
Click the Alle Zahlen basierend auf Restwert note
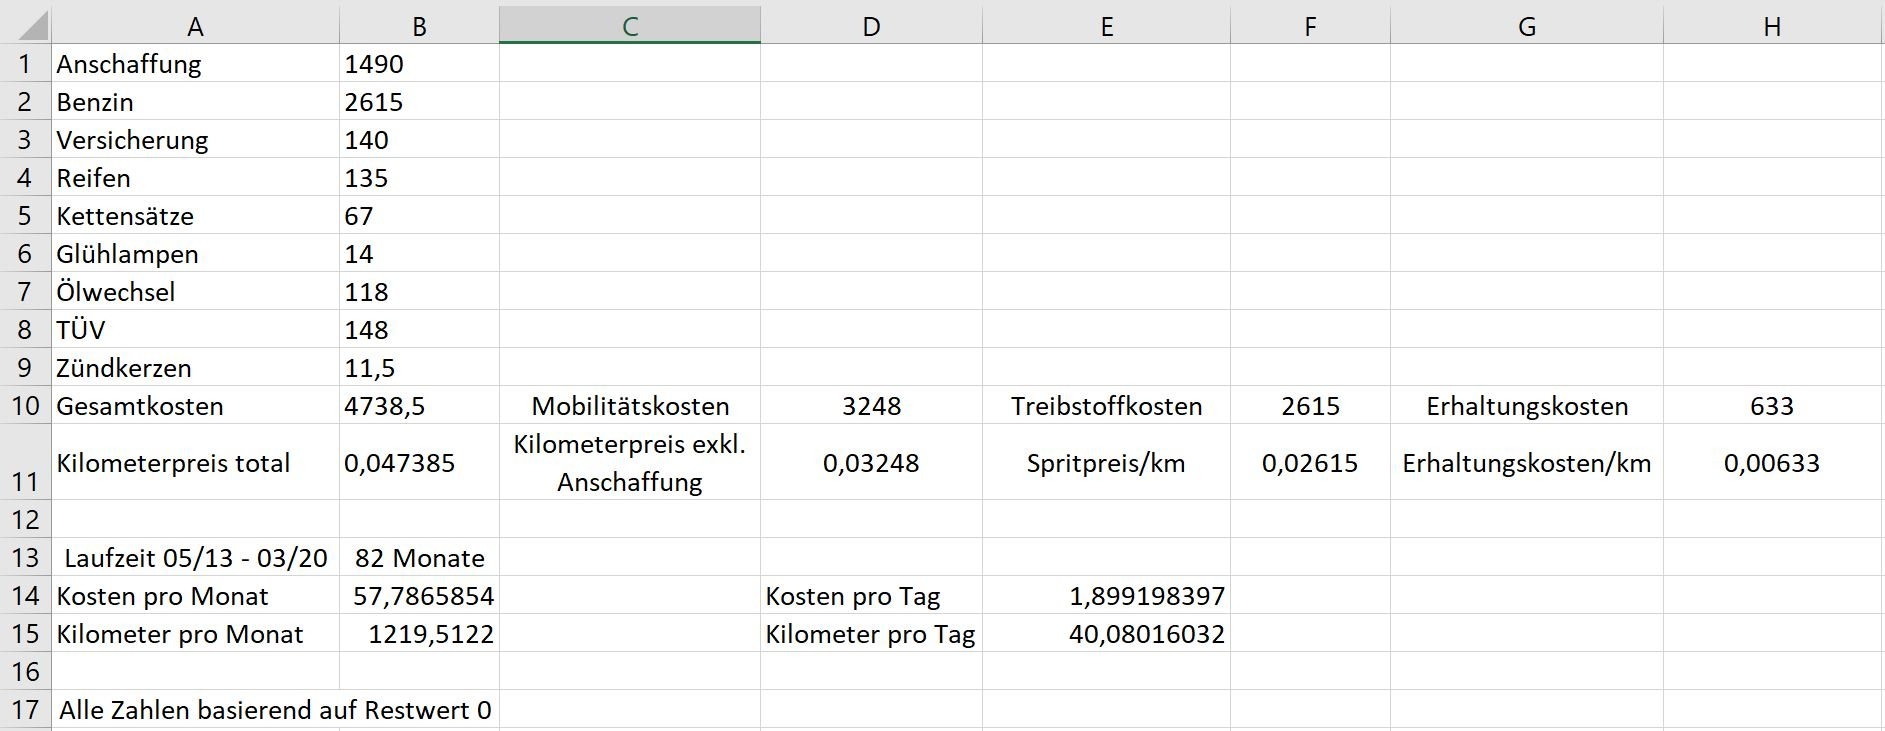click(x=275, y=710)
